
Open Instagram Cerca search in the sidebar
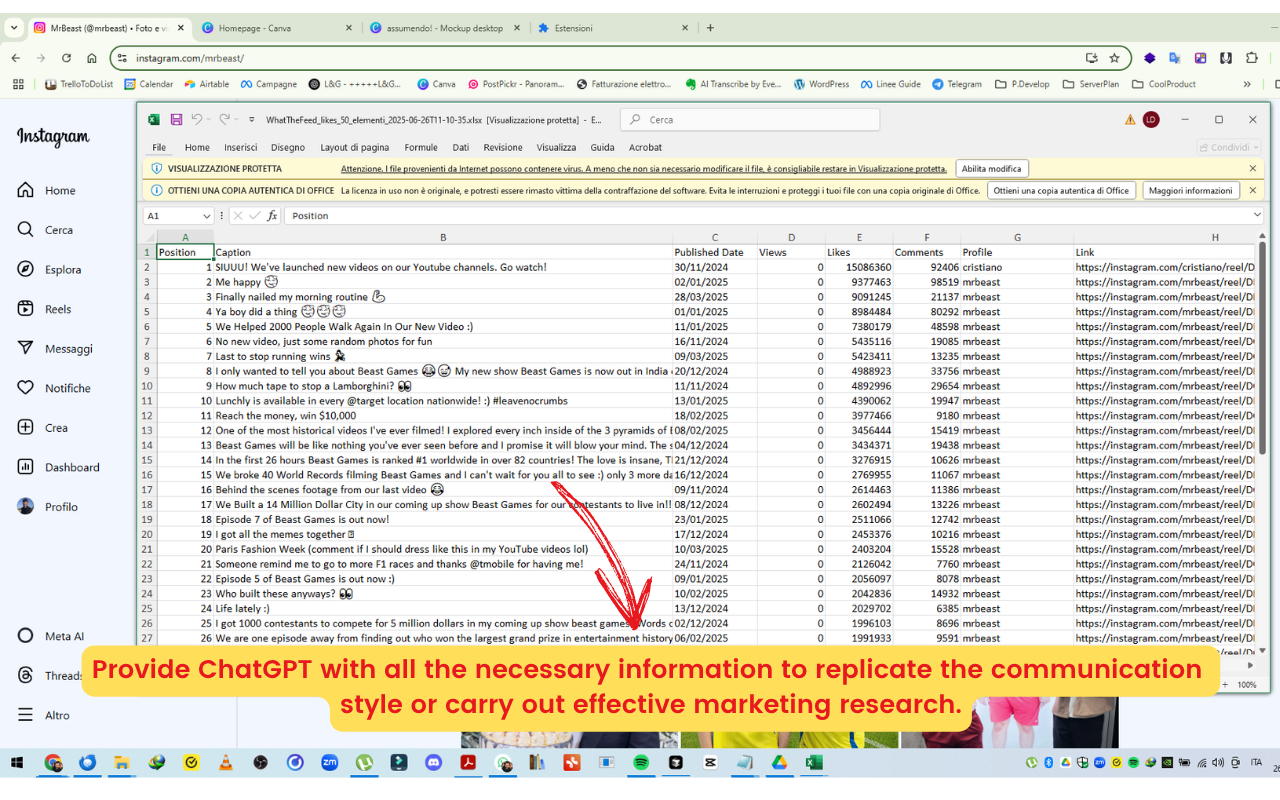click(45, 230)
